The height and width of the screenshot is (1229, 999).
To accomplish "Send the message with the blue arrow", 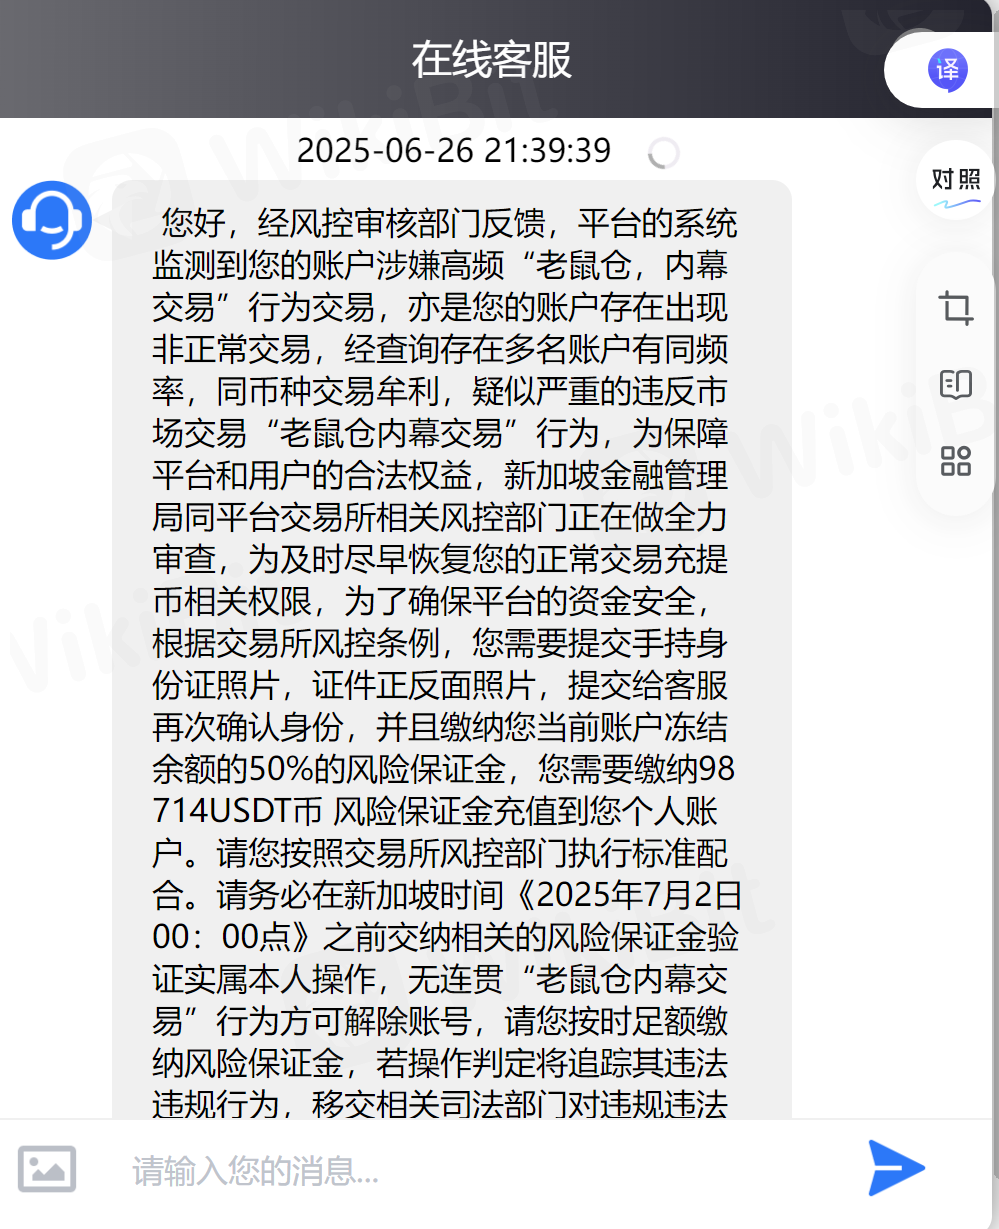I will pos(896,1167).
